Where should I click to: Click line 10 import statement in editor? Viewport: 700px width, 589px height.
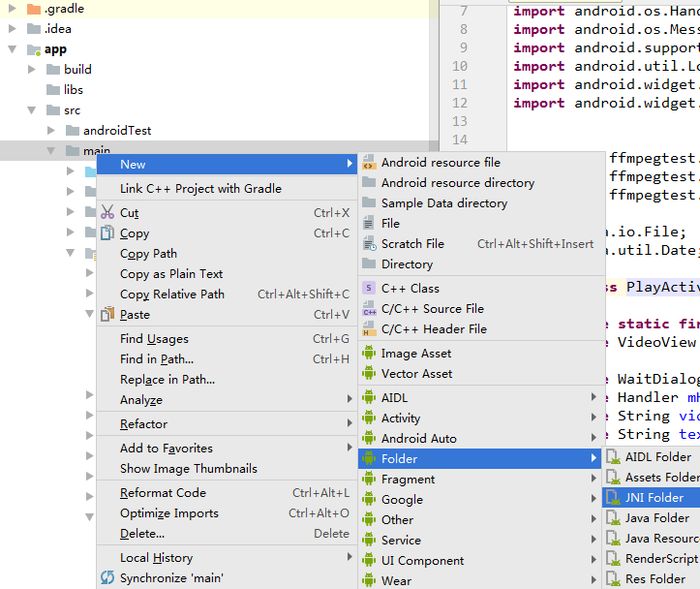point(605,66)
